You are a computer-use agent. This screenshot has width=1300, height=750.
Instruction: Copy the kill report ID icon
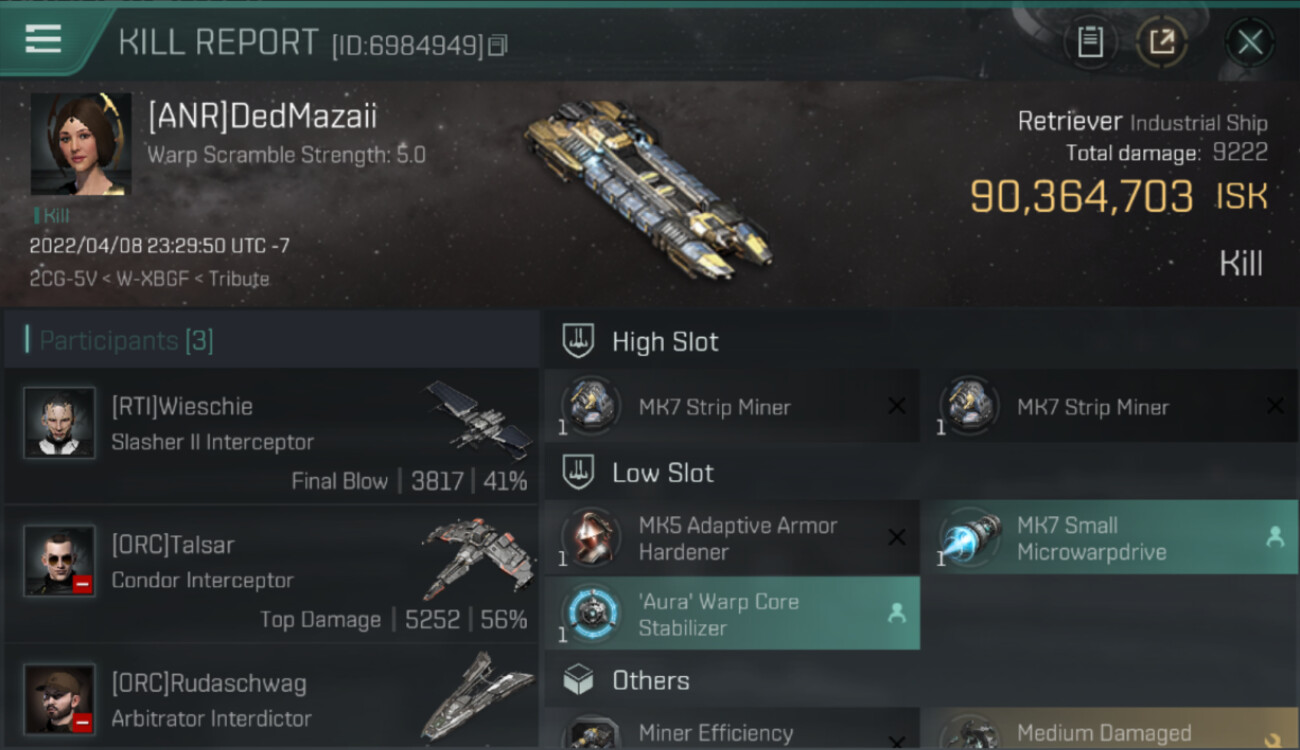click(498, 45)
